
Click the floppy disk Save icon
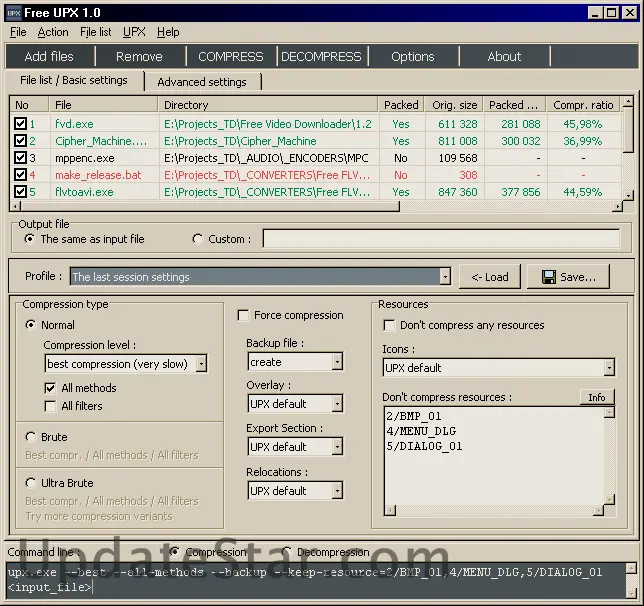[549, 277]
